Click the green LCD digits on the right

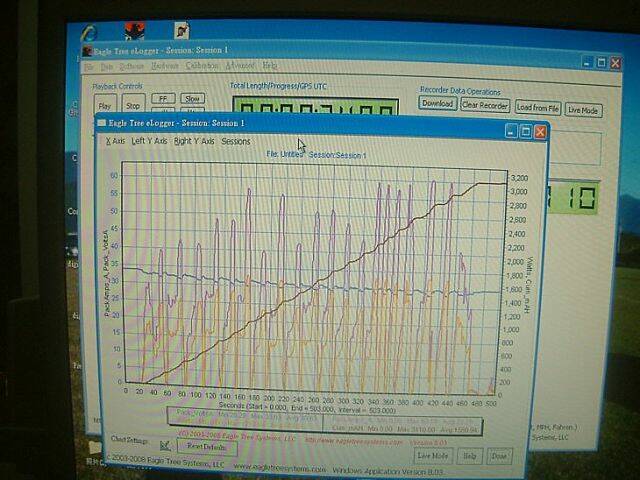574,199
